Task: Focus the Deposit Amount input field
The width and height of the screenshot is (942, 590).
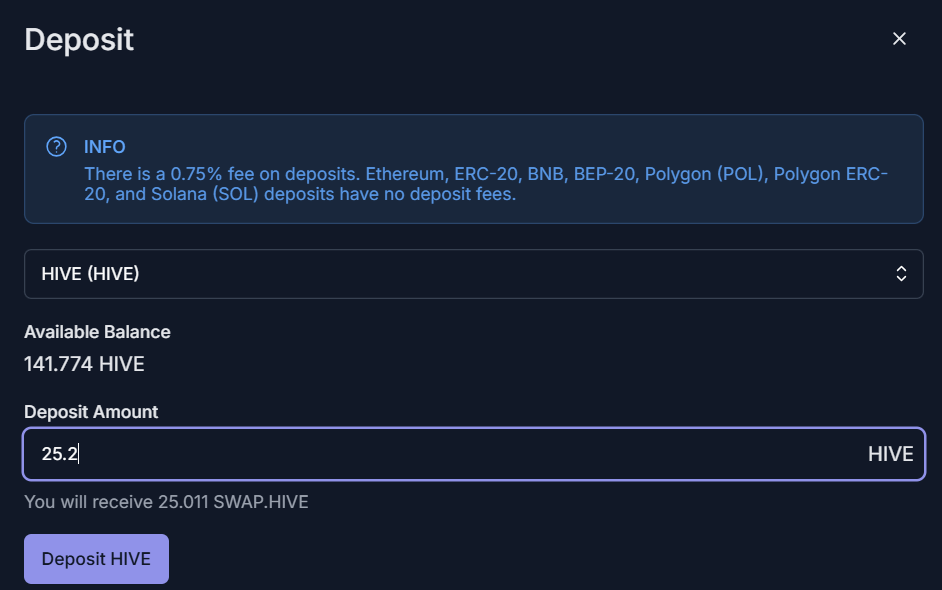Action: point(473,454)
